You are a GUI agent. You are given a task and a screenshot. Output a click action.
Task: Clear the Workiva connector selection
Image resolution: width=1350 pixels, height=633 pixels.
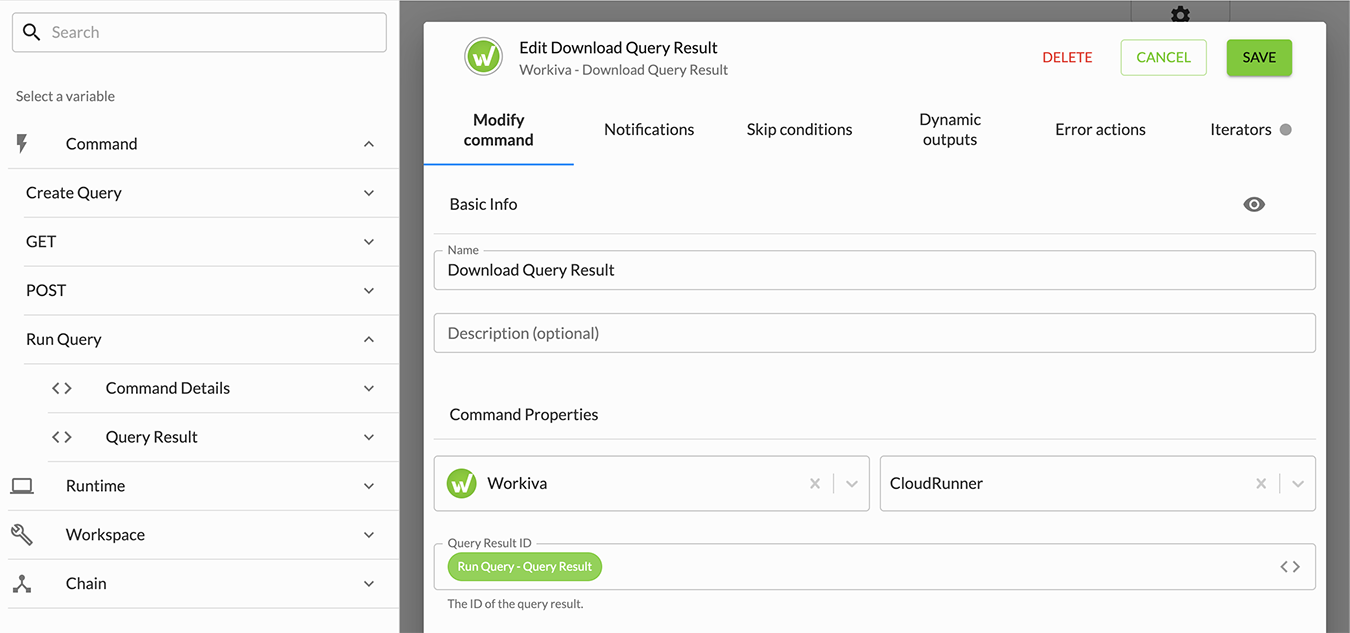pyautogui.click(x=815, y=484)
